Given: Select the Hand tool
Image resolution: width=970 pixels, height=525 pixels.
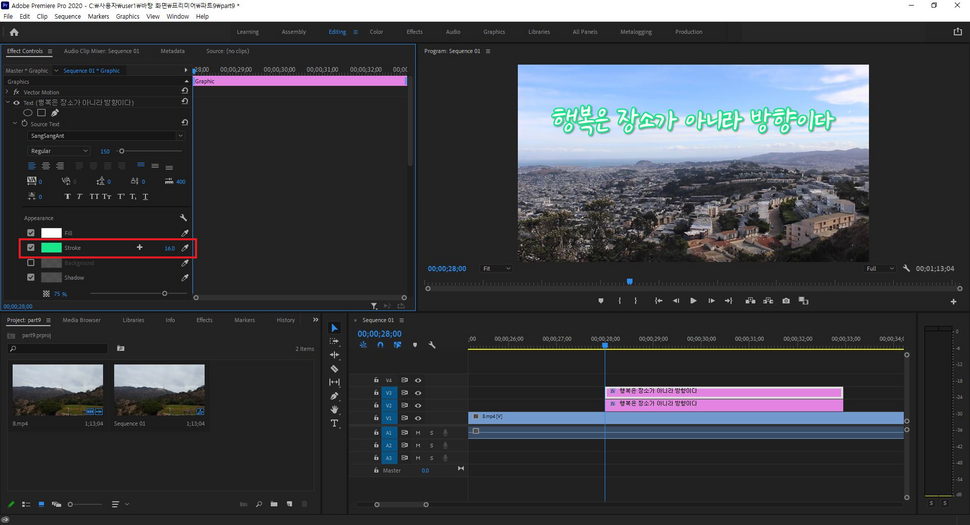Looking at the screenshot, I should [x=335, y=409].
